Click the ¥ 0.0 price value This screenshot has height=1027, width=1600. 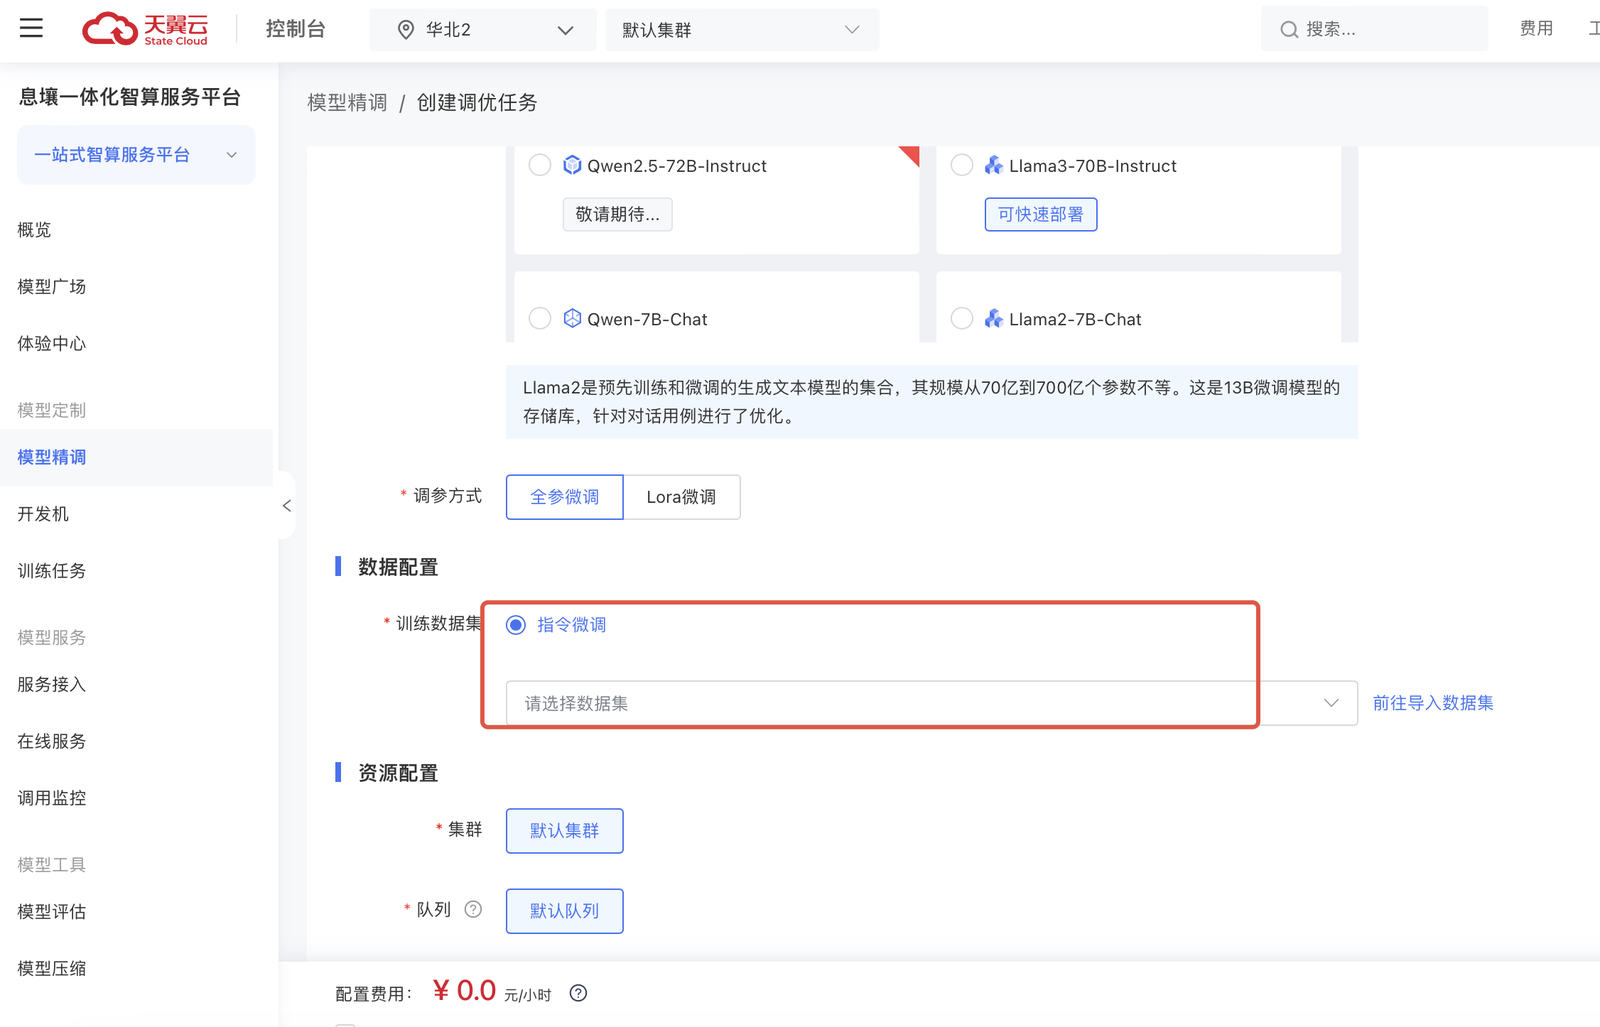pos(465,990)
